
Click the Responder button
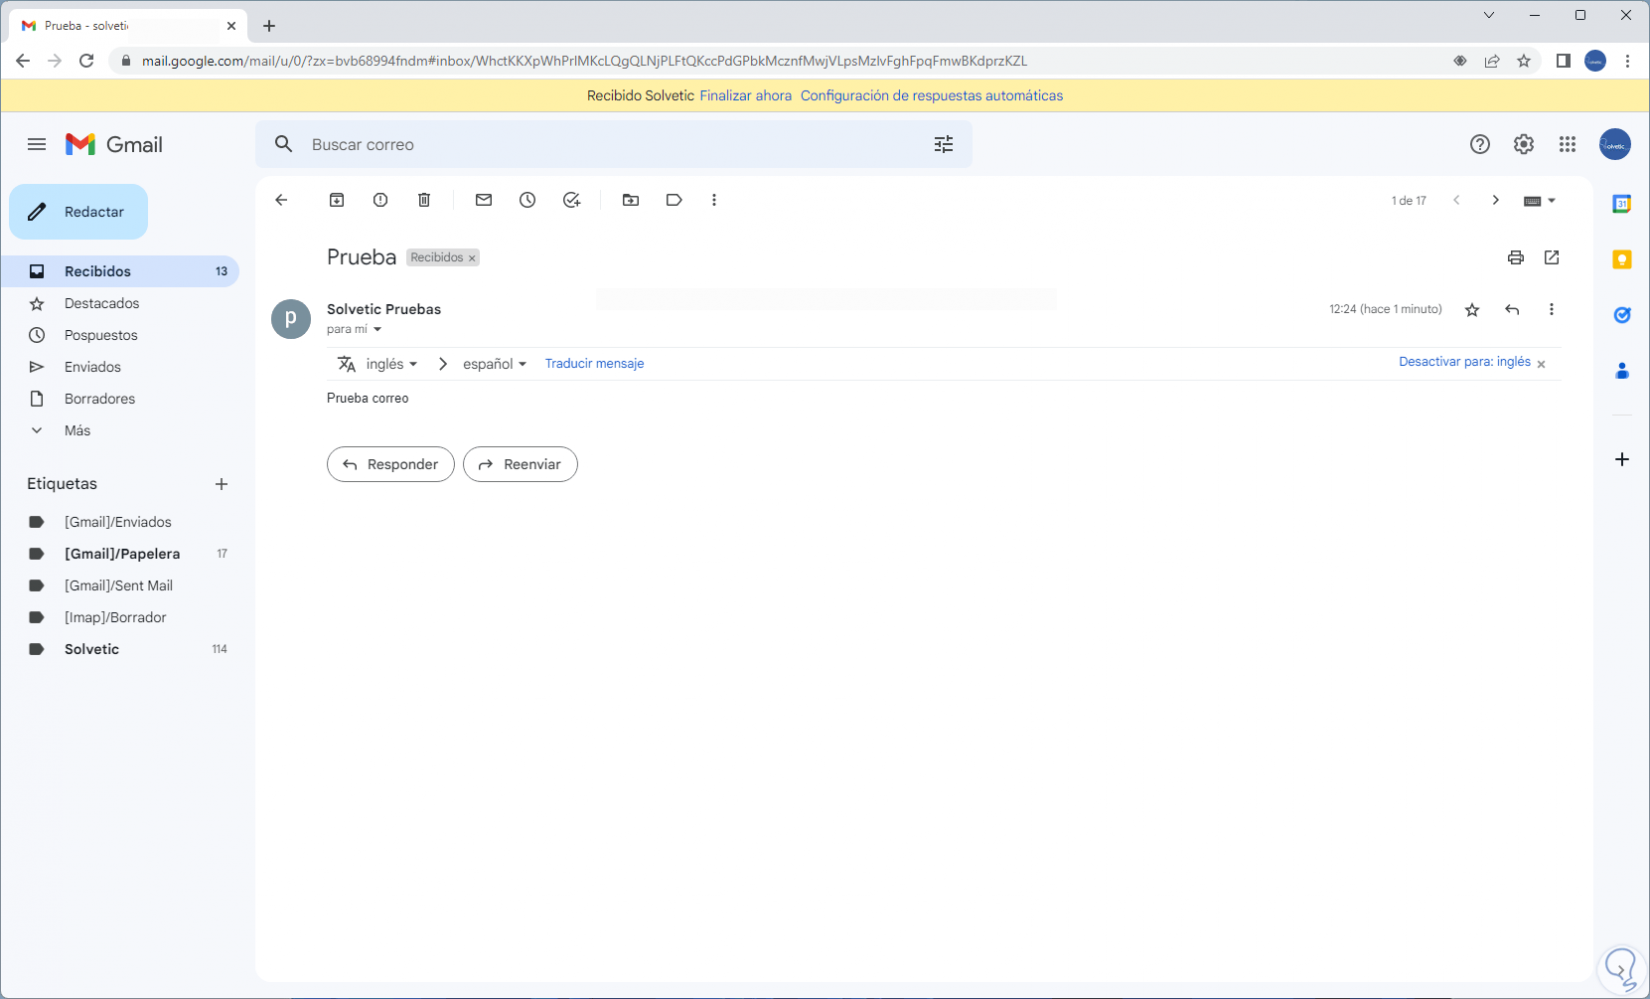tap(390, 464)
